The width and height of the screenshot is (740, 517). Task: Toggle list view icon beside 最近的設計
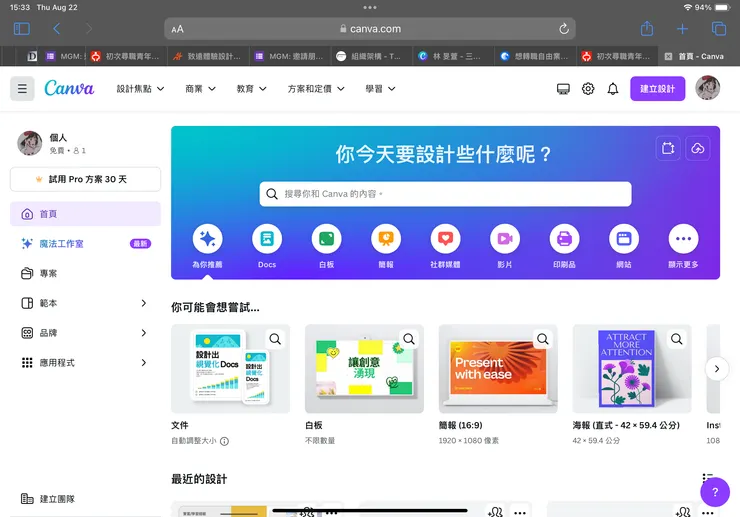pyautogui.click(x=707, y=477)
